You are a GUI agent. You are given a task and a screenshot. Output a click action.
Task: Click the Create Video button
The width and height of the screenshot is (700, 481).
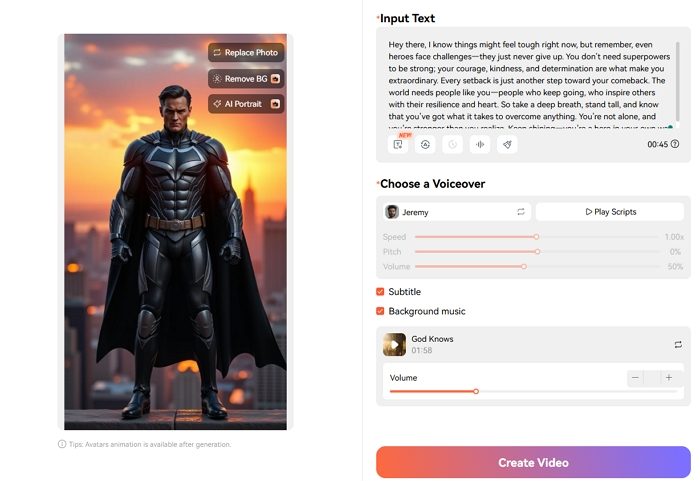[x=533, y=462]
